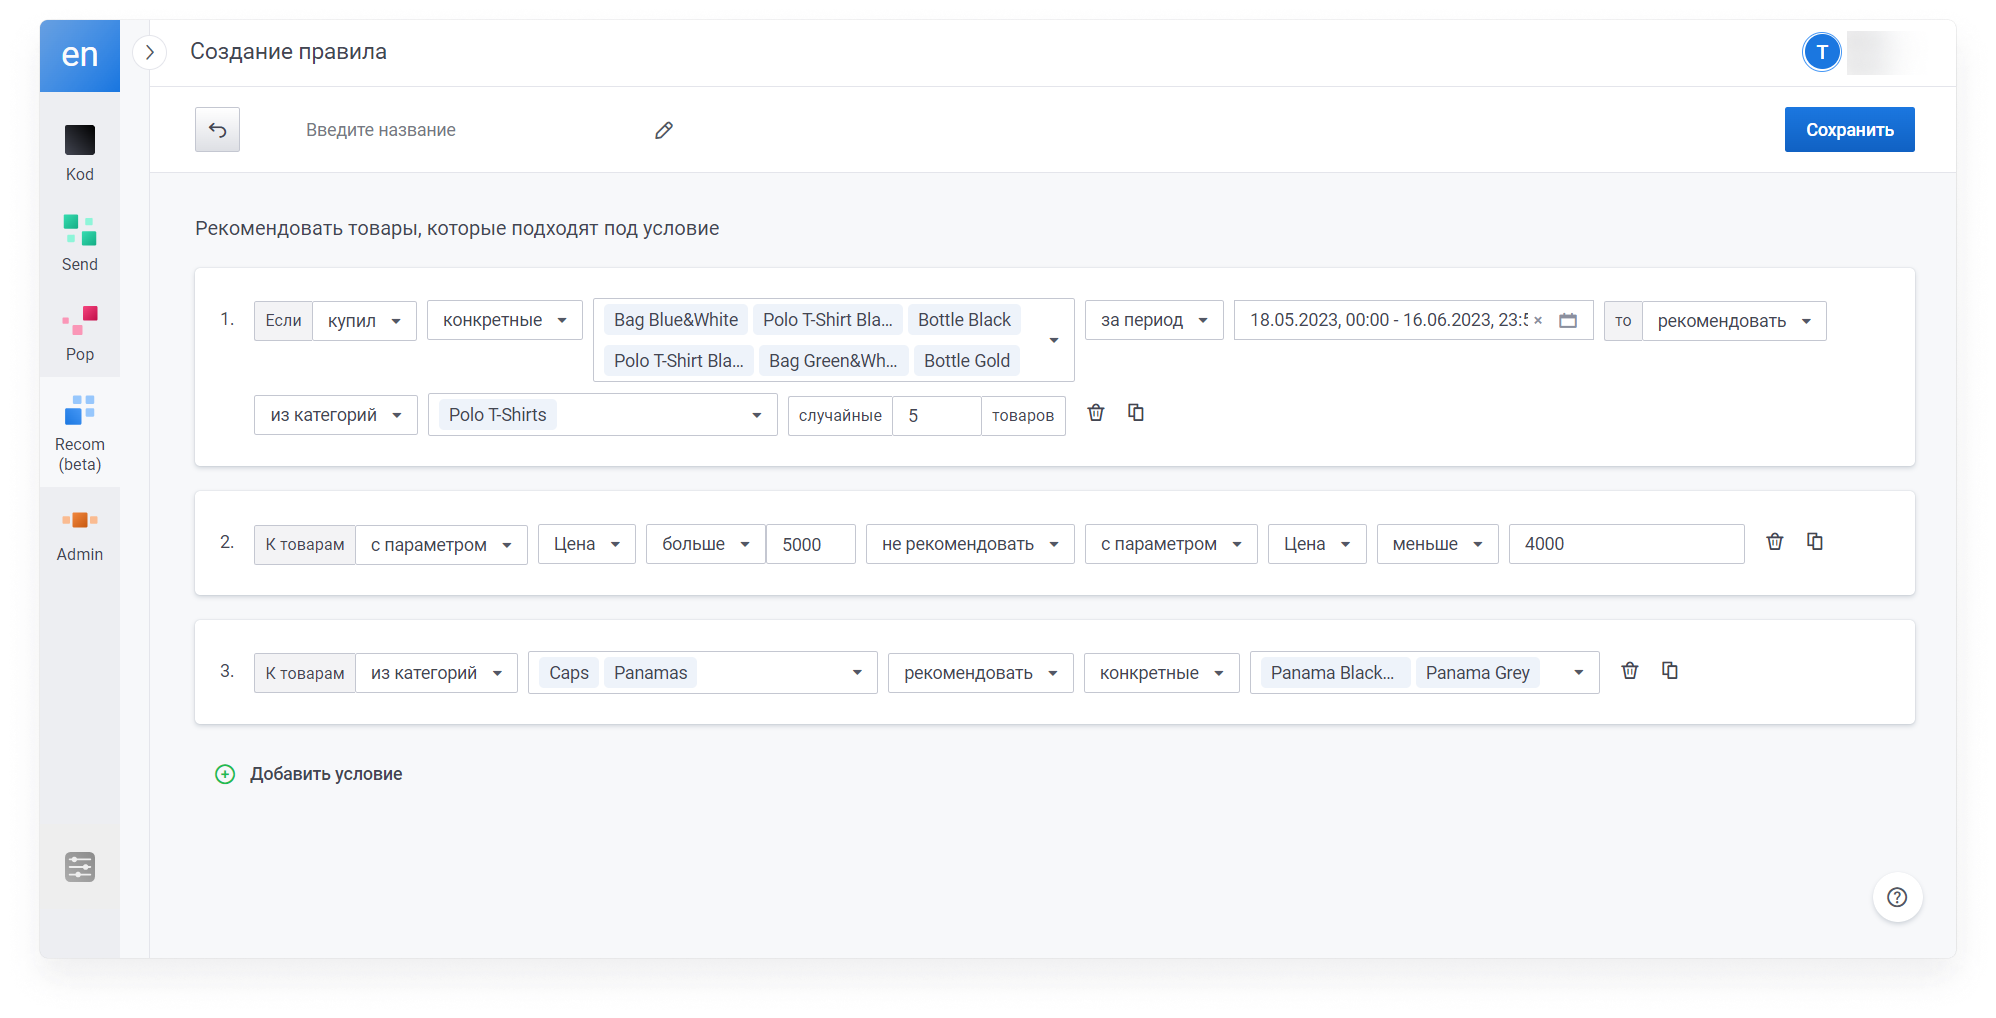The image size is (1996, 1018).
Task: Click the 'Panamas' category tag
Action: [651, 673]
